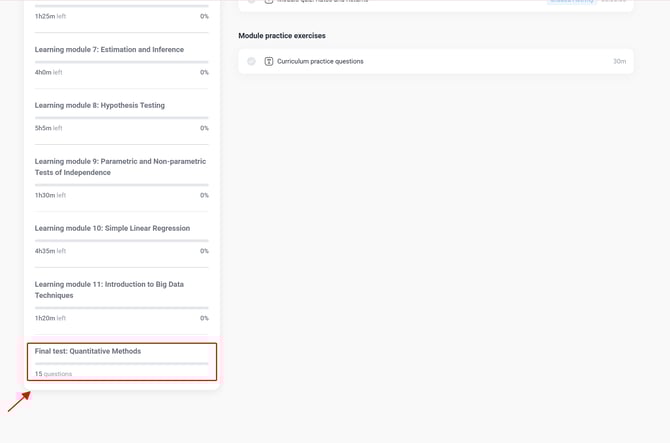
Task: Toggle completion circle for Curriculum practice questions
Action: point(251,62)
